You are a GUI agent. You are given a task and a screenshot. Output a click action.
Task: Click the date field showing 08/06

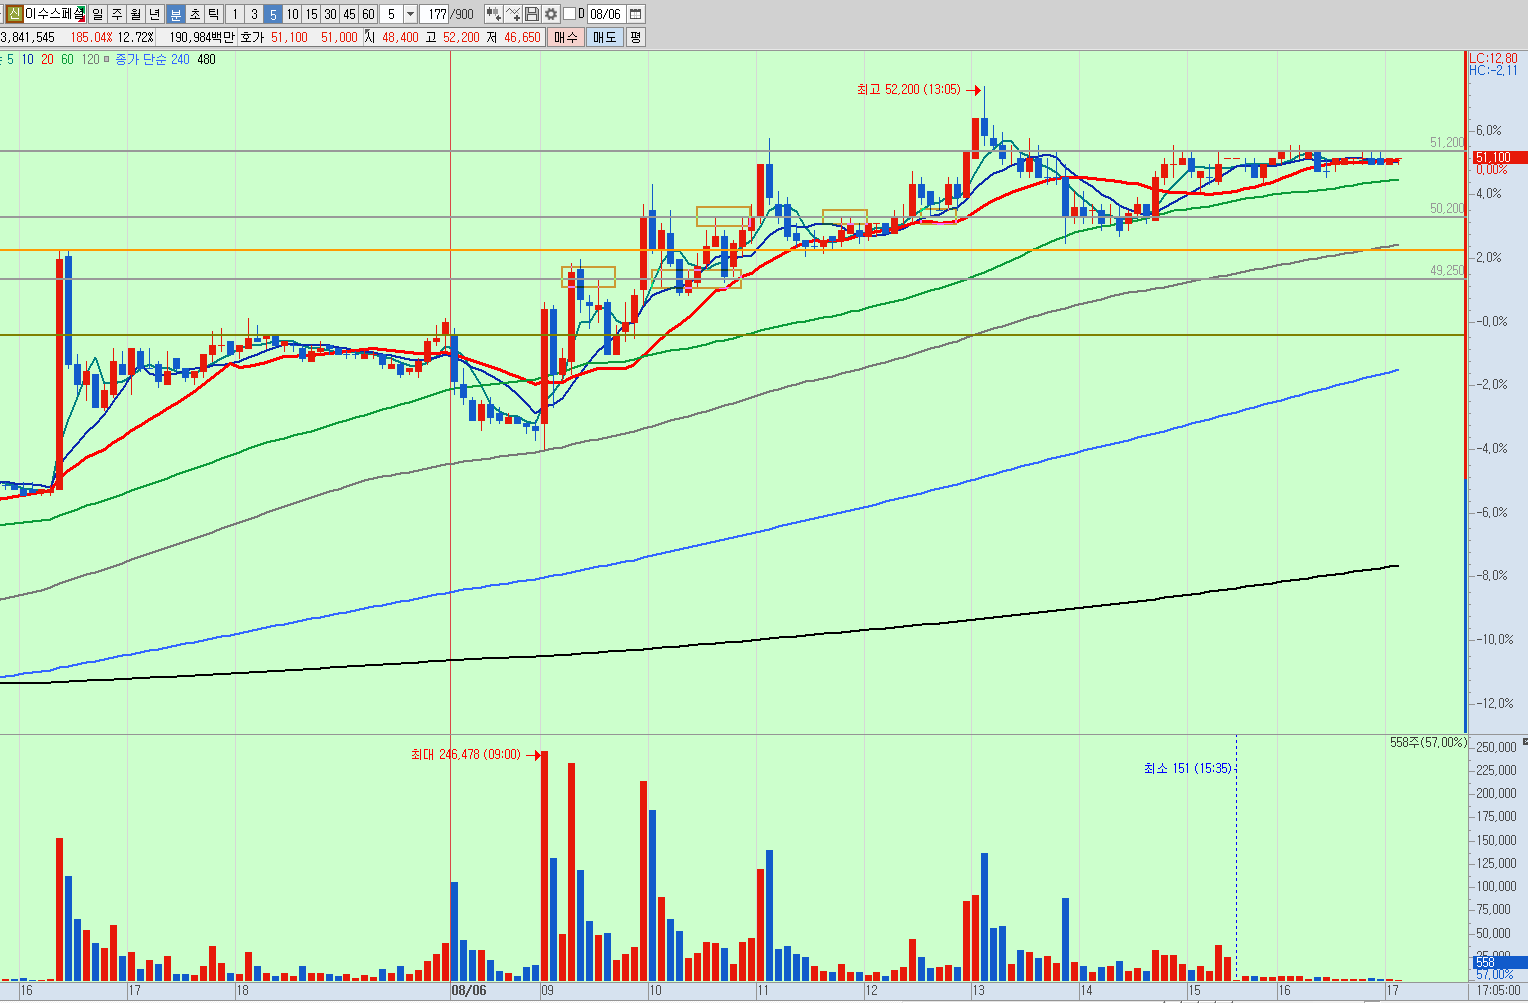(x=605, y=14)
